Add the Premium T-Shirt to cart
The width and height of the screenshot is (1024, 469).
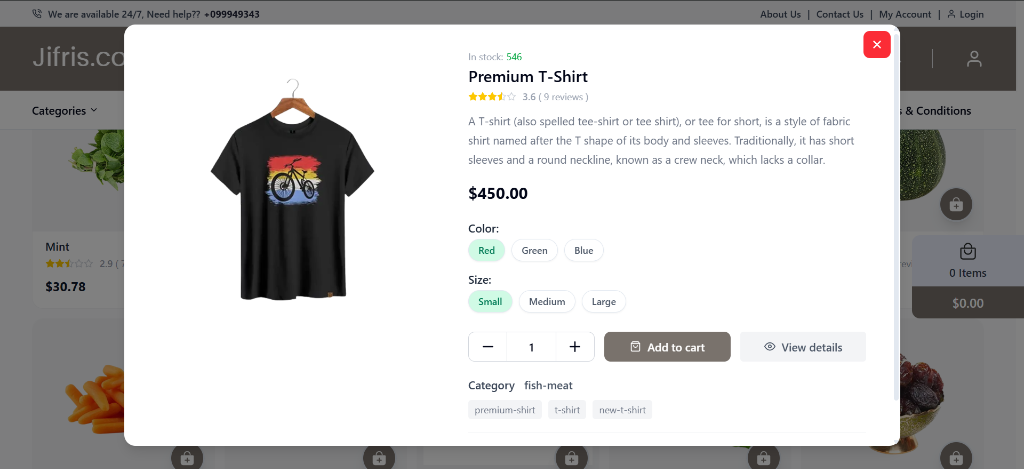coord(667,347)
